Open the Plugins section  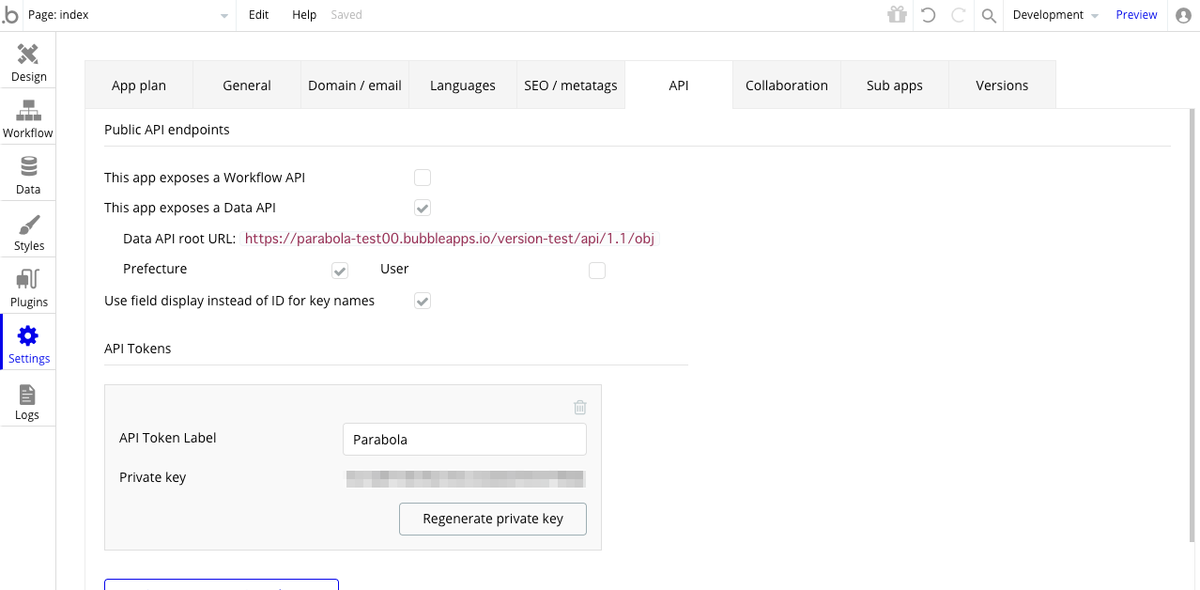click(28, 287)
